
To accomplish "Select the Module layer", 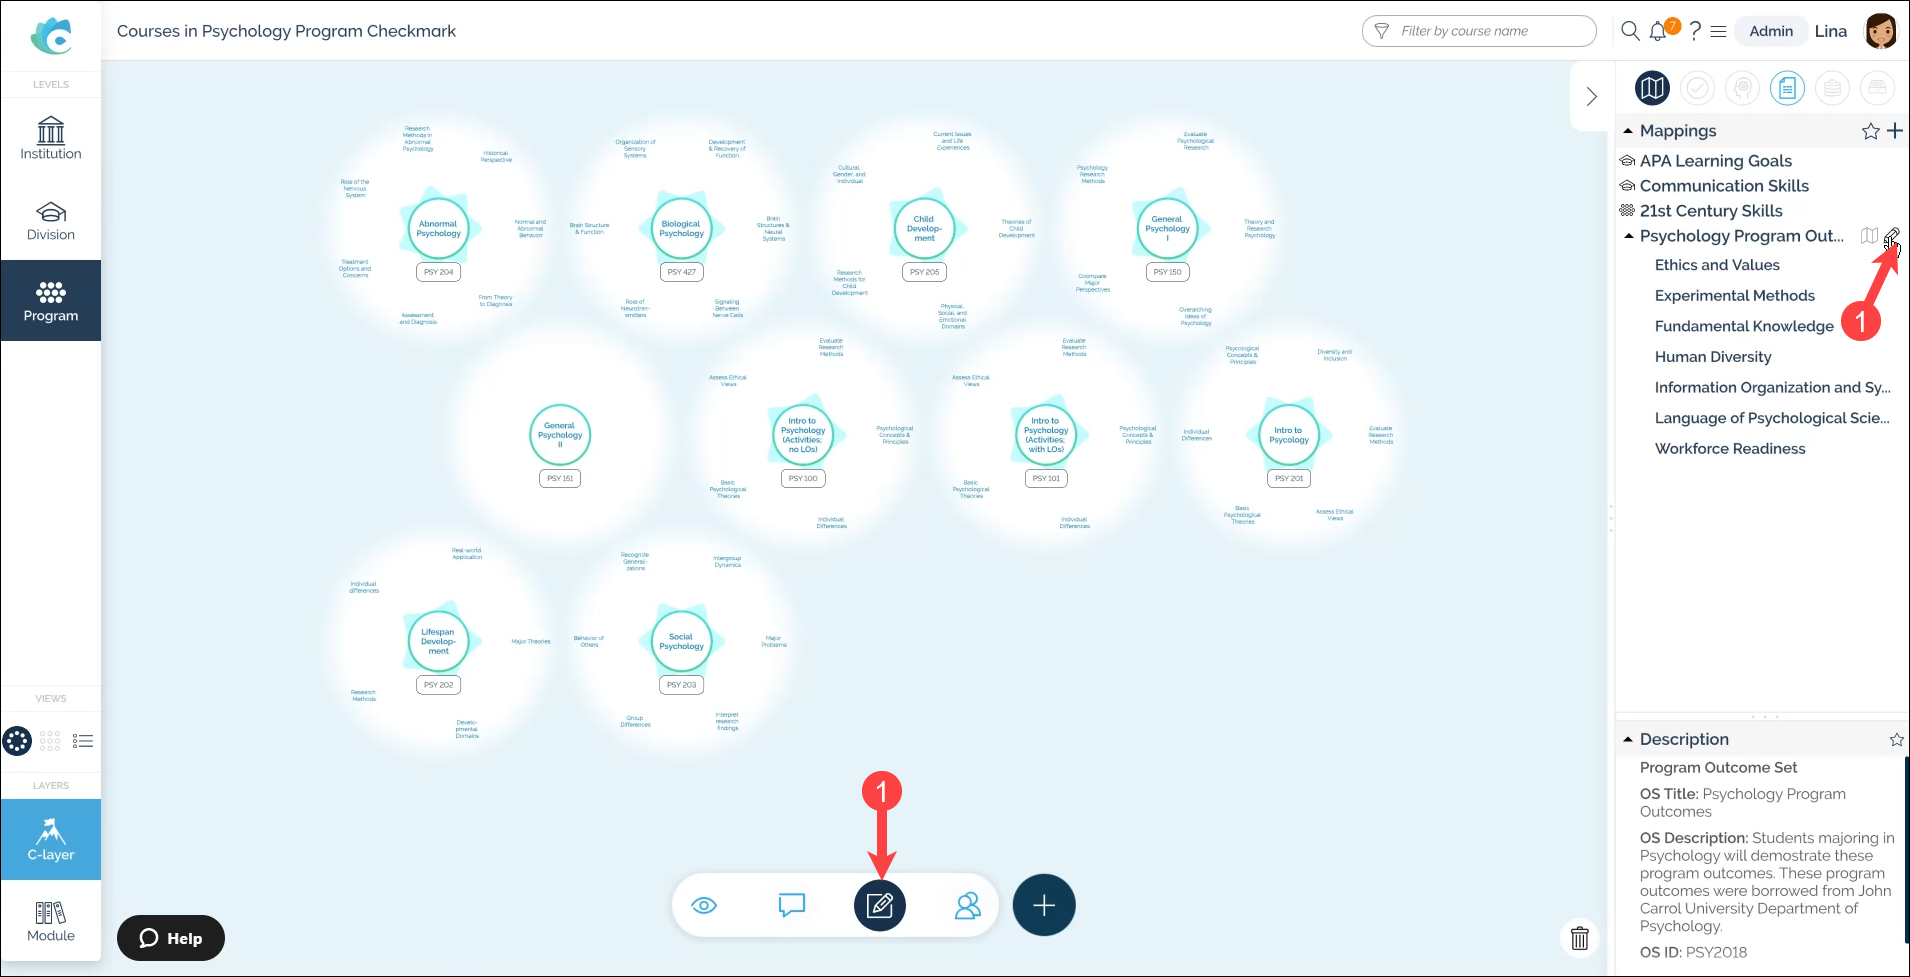I will 51,921.
